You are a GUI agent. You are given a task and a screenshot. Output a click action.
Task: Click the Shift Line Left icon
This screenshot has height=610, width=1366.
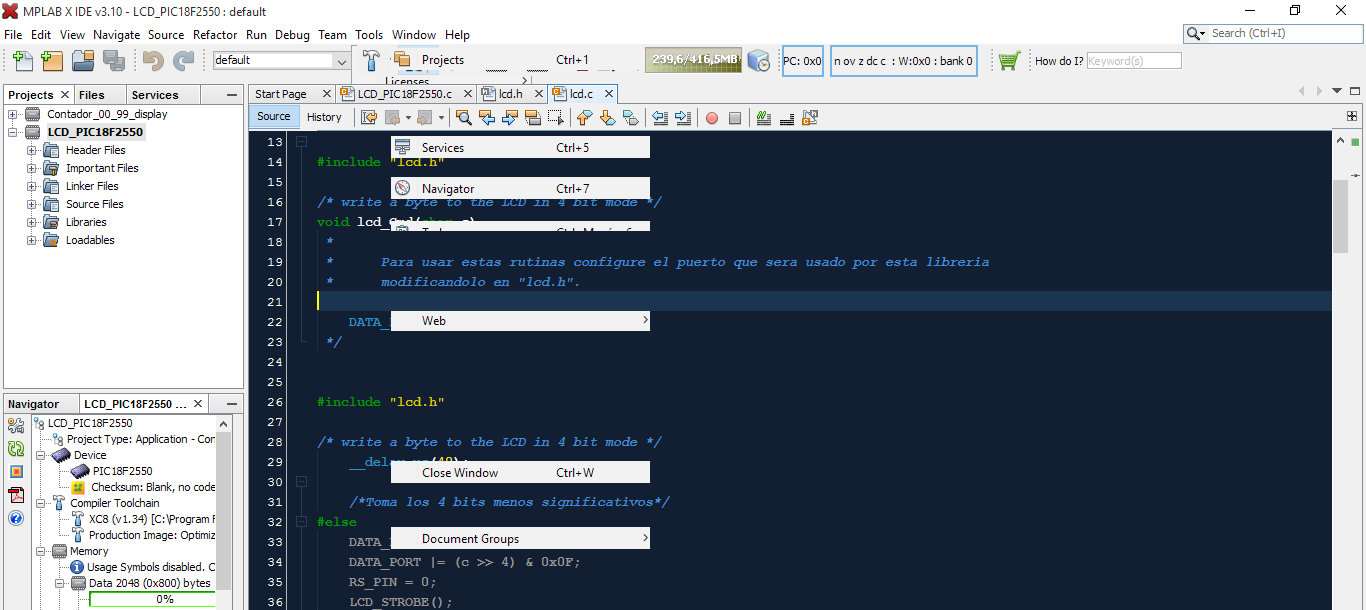tap(660, 117)
